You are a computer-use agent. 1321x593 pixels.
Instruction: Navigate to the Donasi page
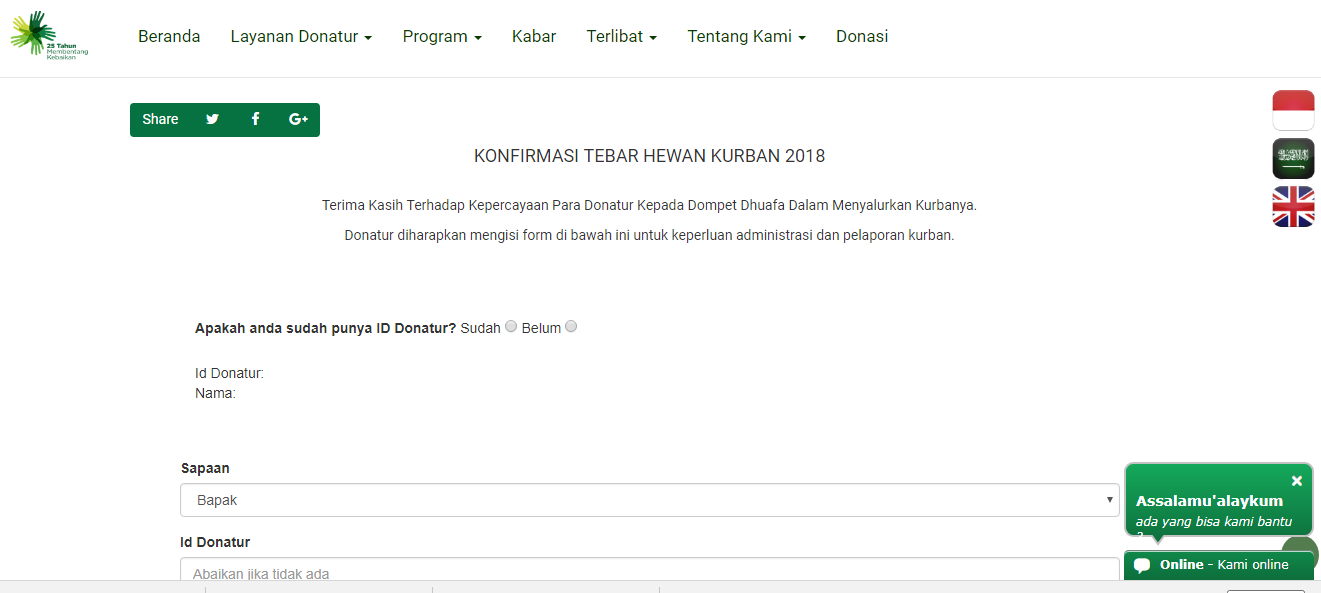(x=862, y=37)
